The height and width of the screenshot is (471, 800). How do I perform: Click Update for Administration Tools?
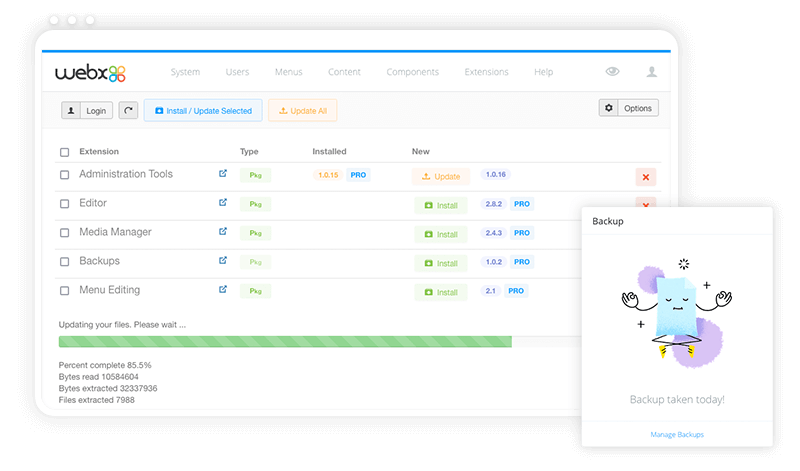tap(441, 177)
